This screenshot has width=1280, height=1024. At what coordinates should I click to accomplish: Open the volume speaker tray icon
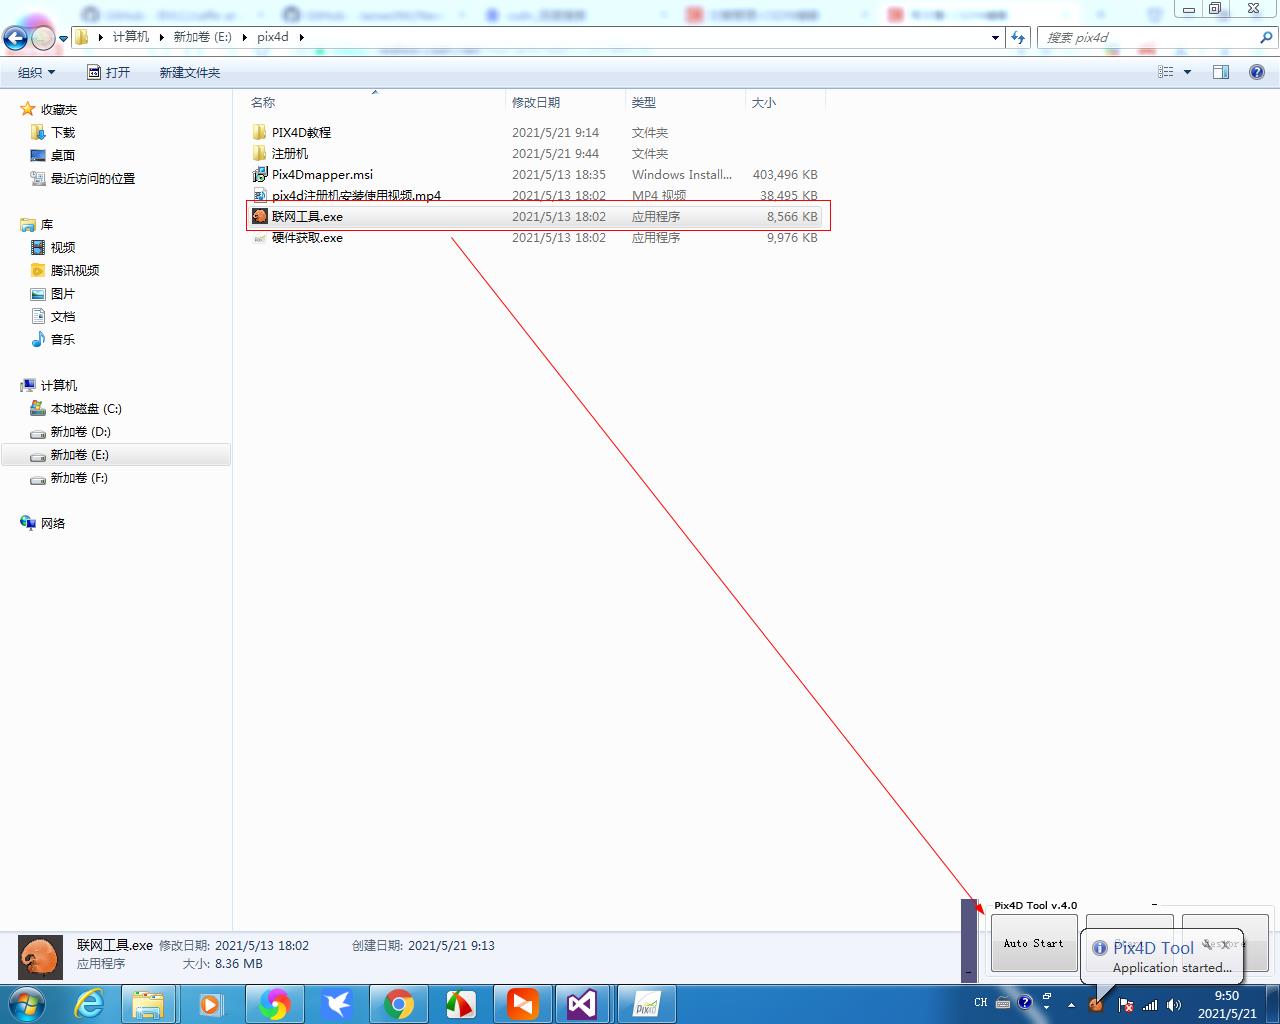[1174, 1004]
